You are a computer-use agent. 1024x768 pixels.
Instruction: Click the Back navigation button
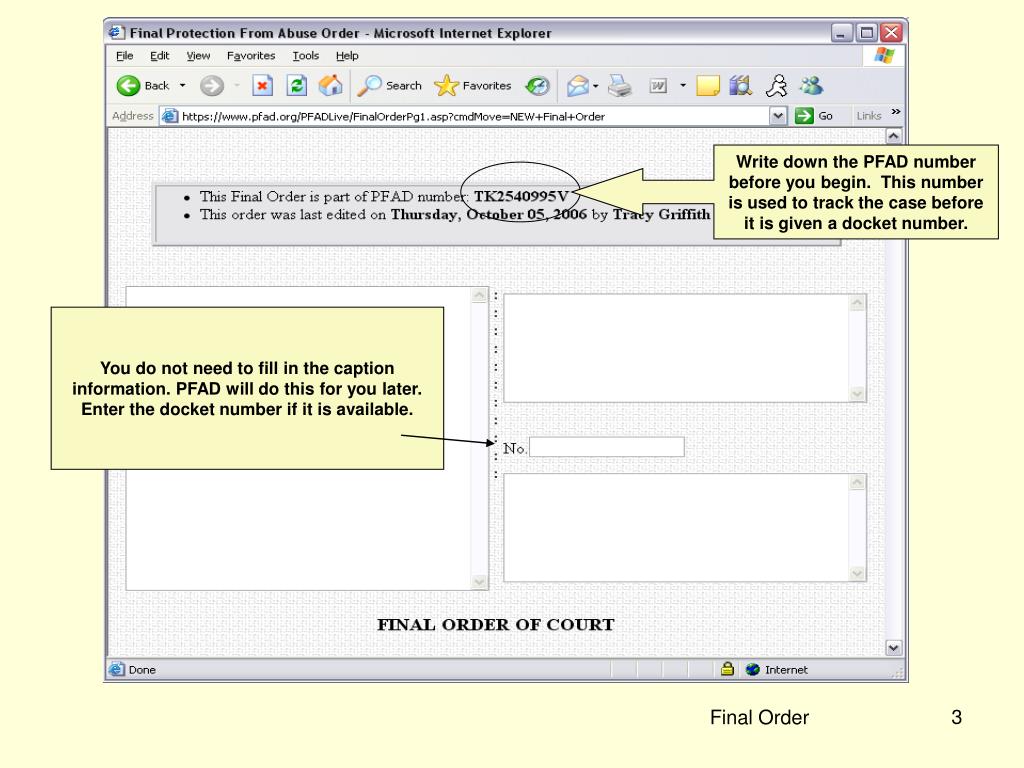(143, 86)
